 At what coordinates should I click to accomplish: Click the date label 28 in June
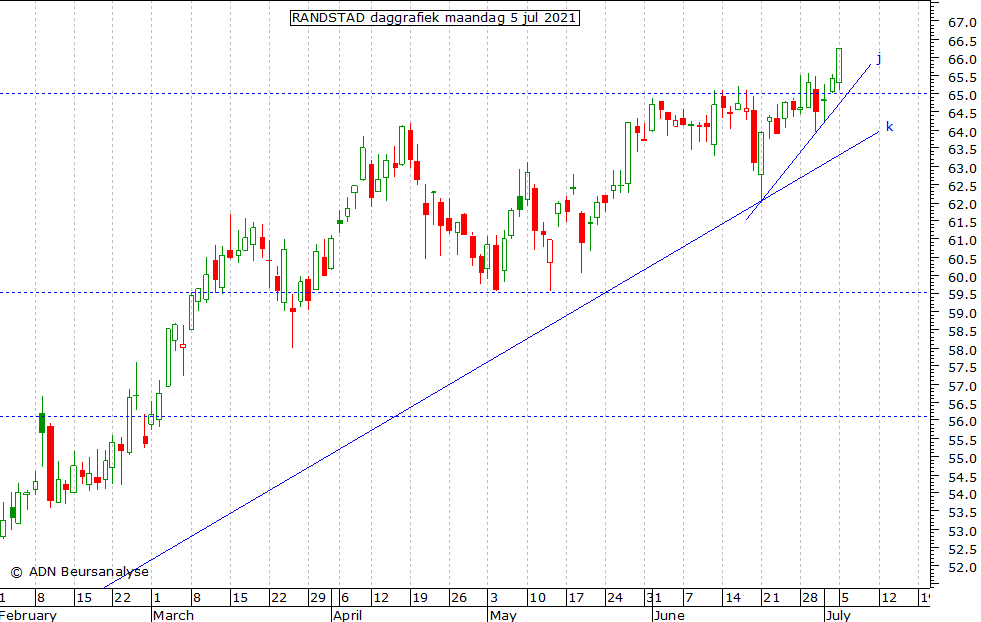[x=810, y=598]
